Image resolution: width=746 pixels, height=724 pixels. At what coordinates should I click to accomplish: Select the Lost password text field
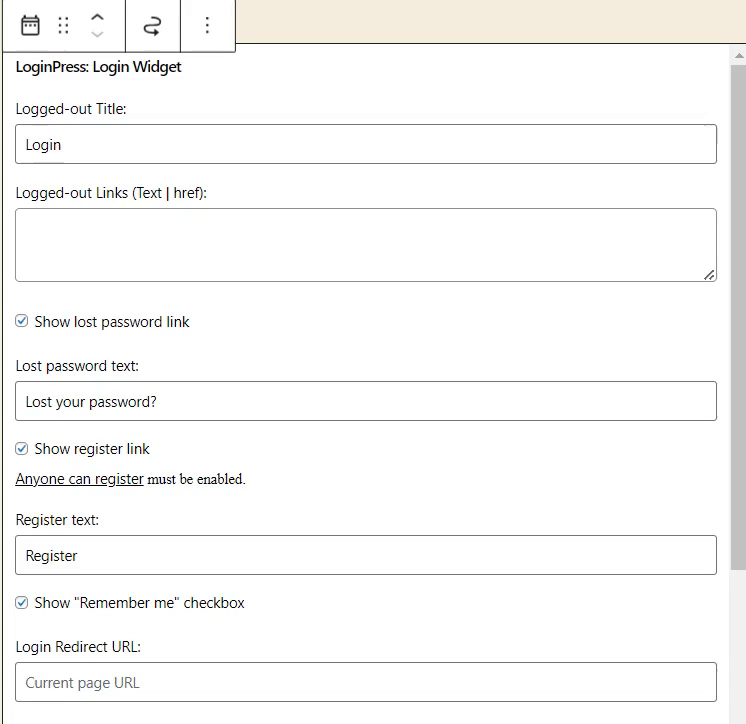click(366, 401)
